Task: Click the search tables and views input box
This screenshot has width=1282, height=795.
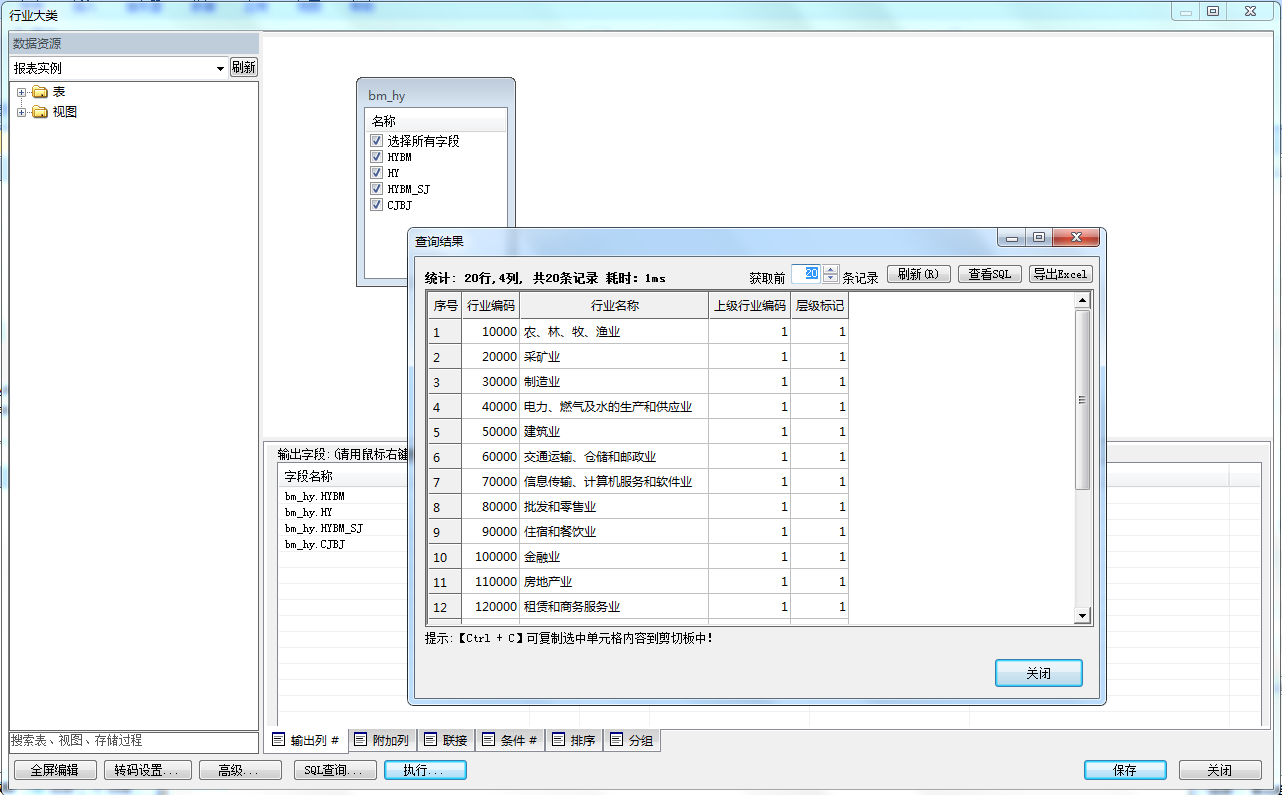Action: click(133, 741)
